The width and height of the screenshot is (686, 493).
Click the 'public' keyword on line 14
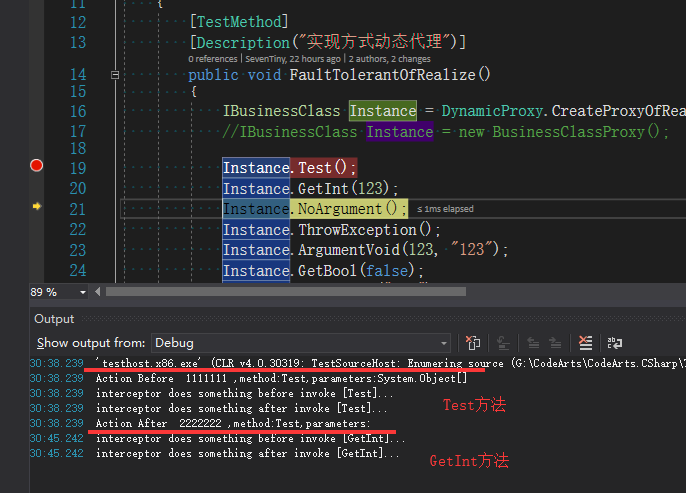click(x=213, y=75)
